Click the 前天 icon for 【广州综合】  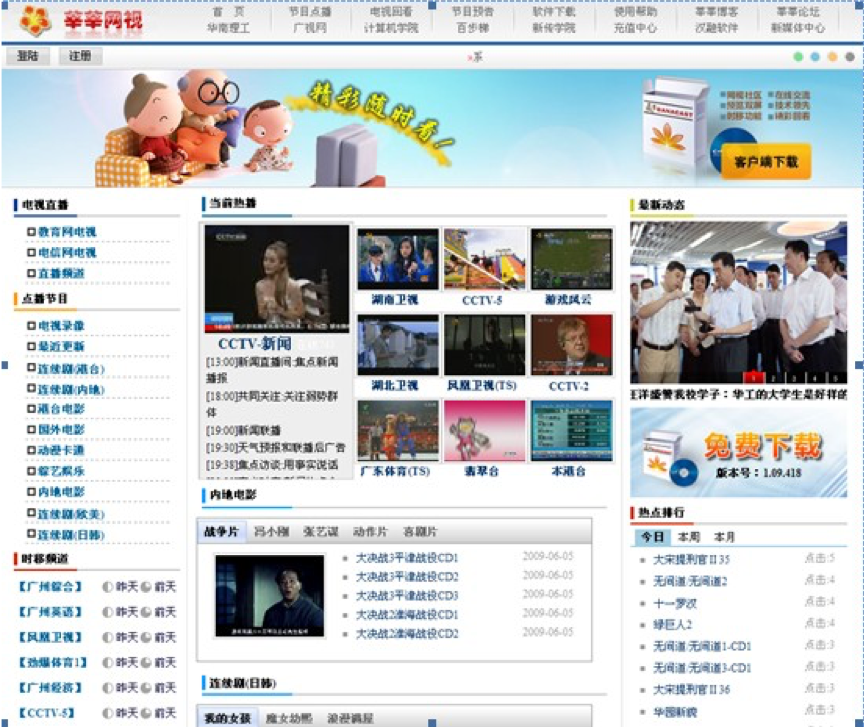pyautogui.click(x=146, y=587)
